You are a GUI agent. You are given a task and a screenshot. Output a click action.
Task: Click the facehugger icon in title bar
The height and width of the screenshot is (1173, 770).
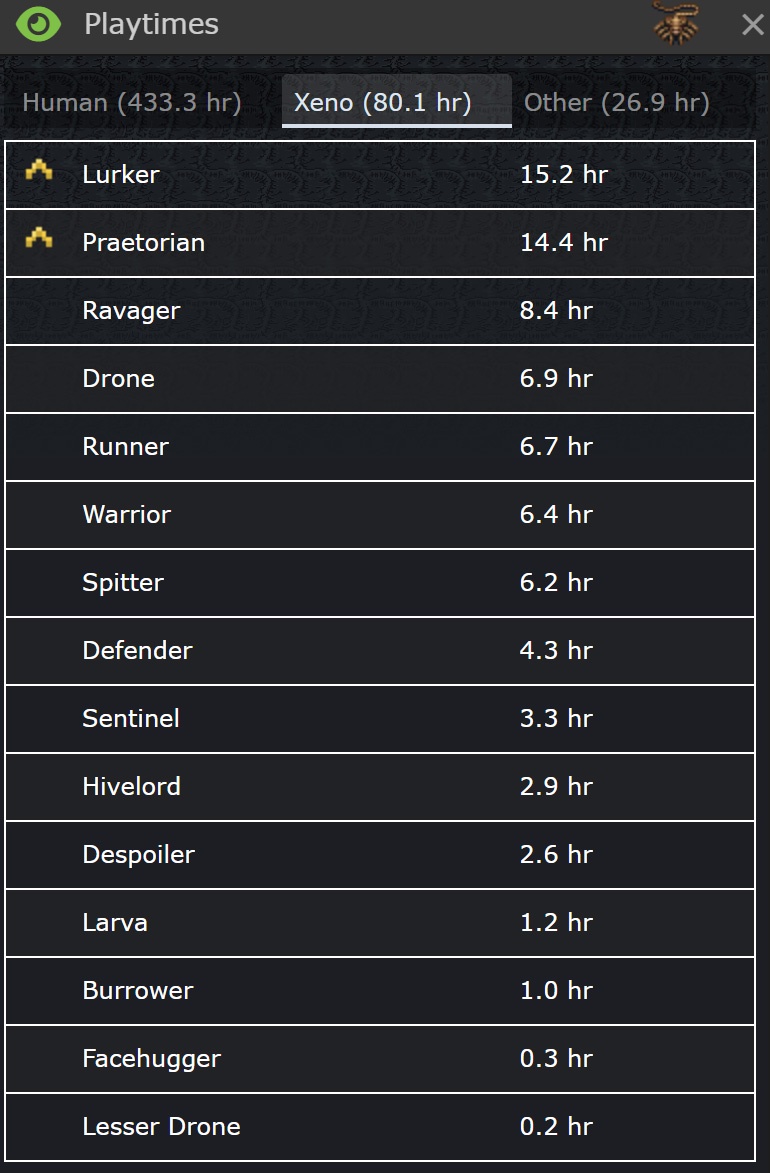676,24
